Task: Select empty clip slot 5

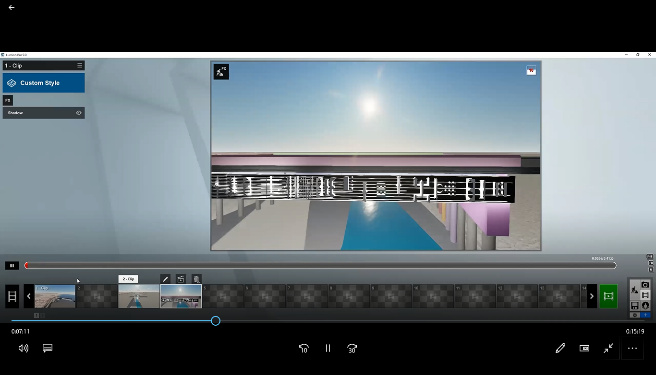Action: coord(223,296)
